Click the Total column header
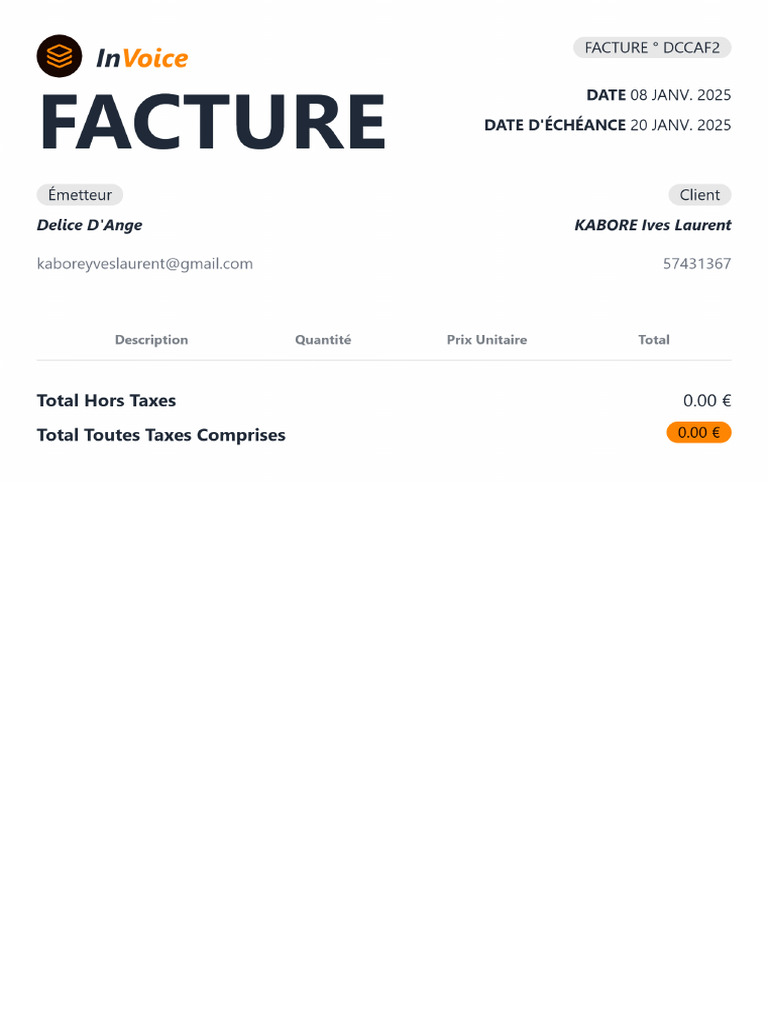Viewport: 768px width, 1024px height. tap(654, 340)
